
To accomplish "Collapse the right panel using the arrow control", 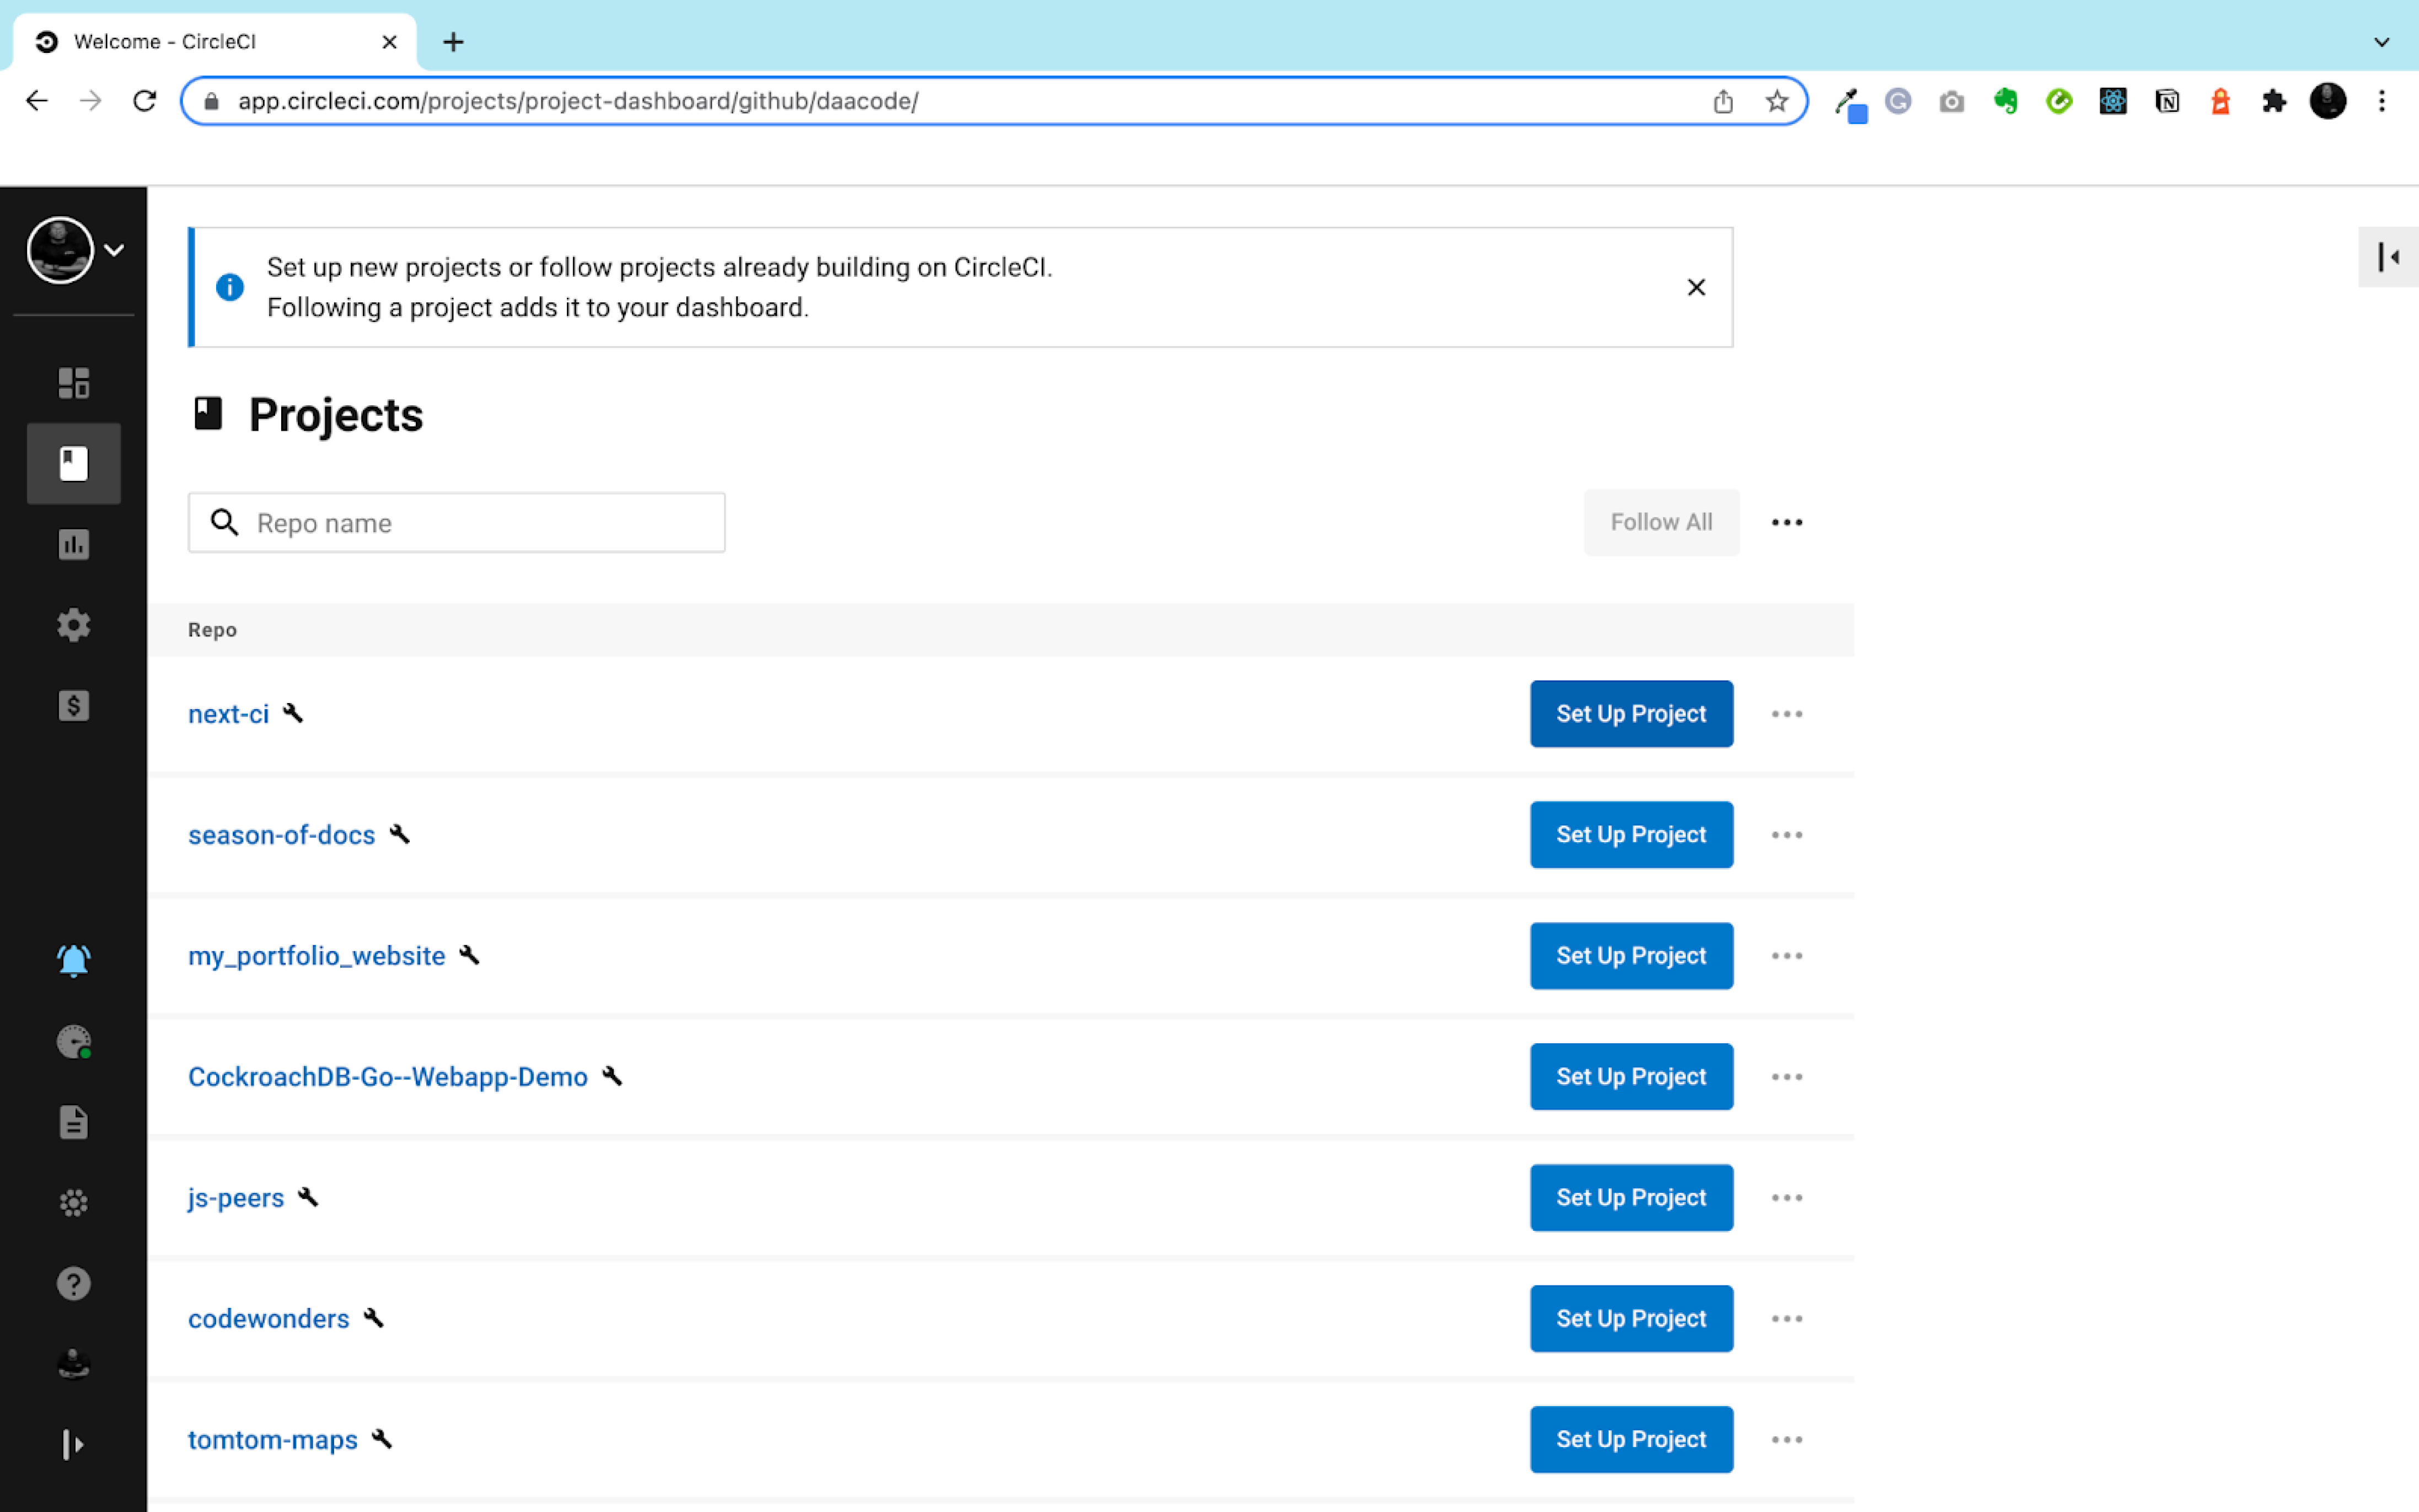I will click(2388, 257).
